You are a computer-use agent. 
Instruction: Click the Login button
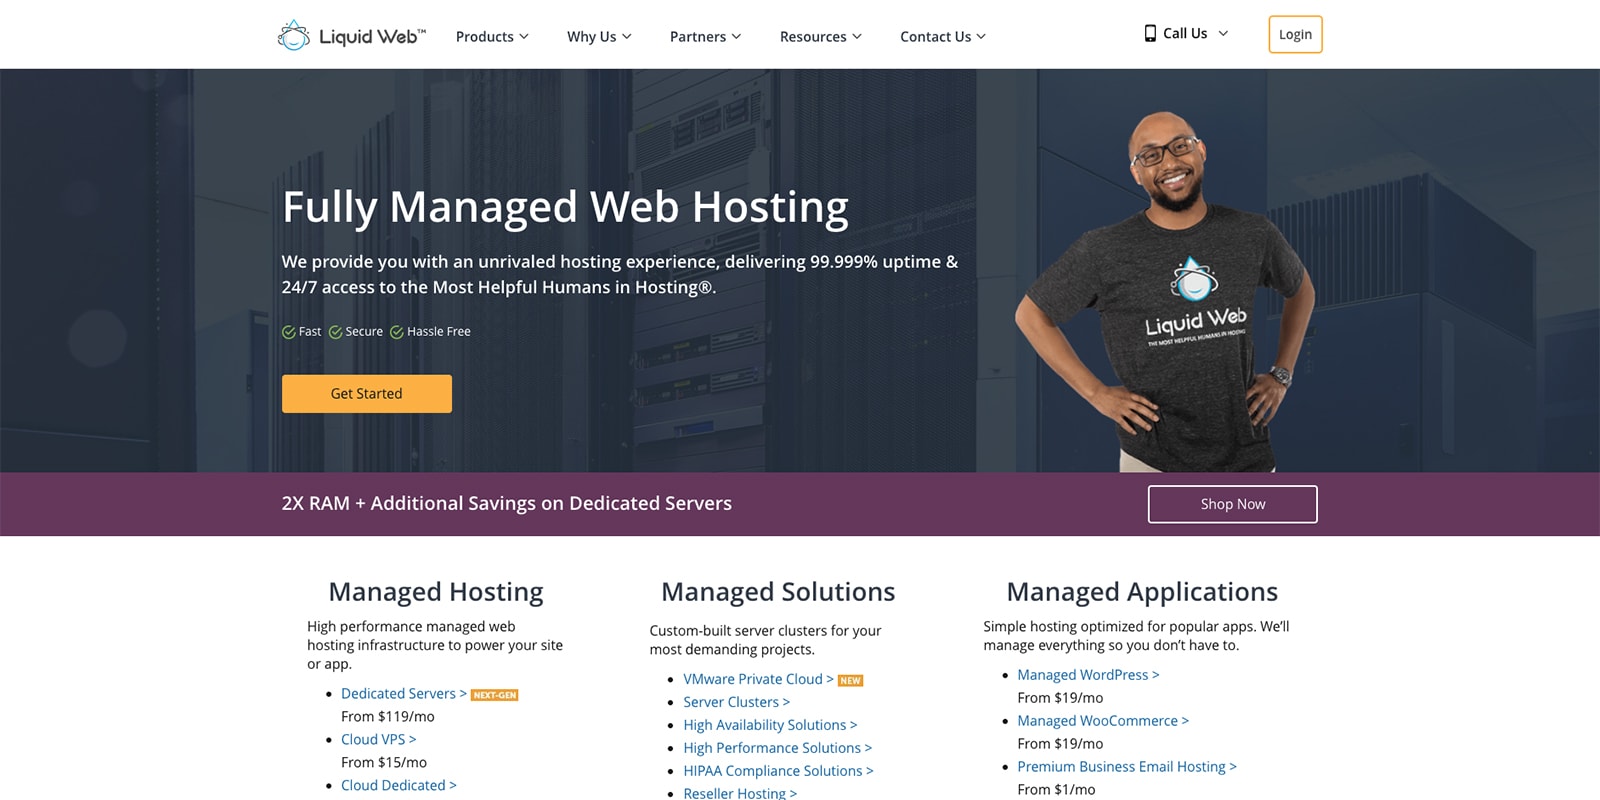[1295, 34]
